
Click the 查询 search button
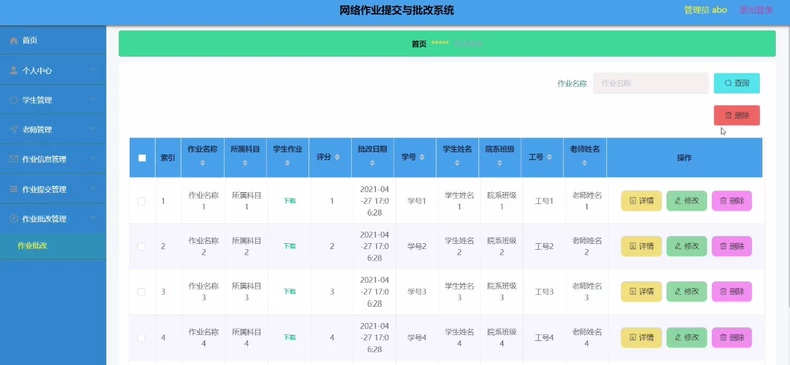click(x=737, y=83)
